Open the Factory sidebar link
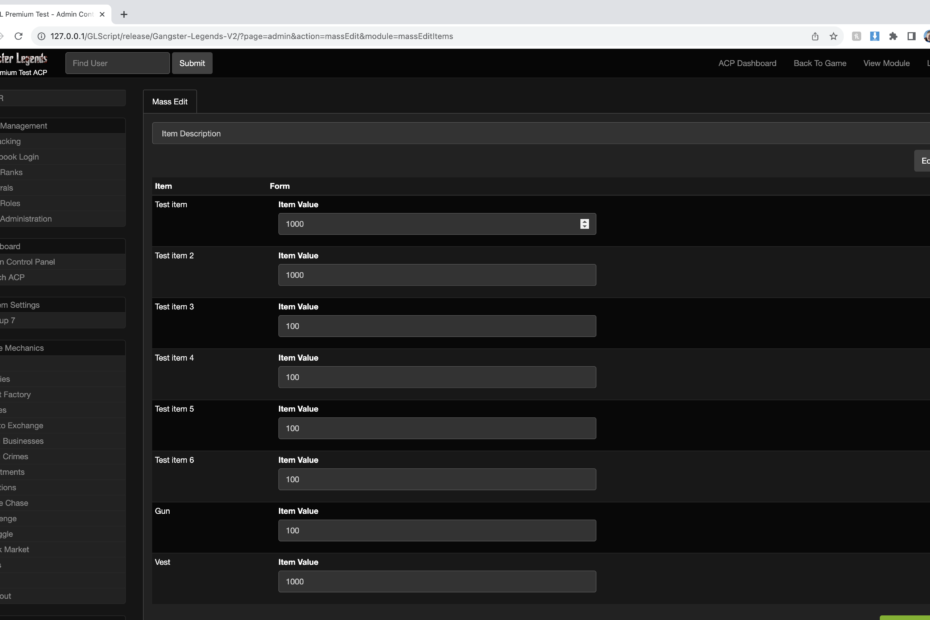 click(15, 394)
